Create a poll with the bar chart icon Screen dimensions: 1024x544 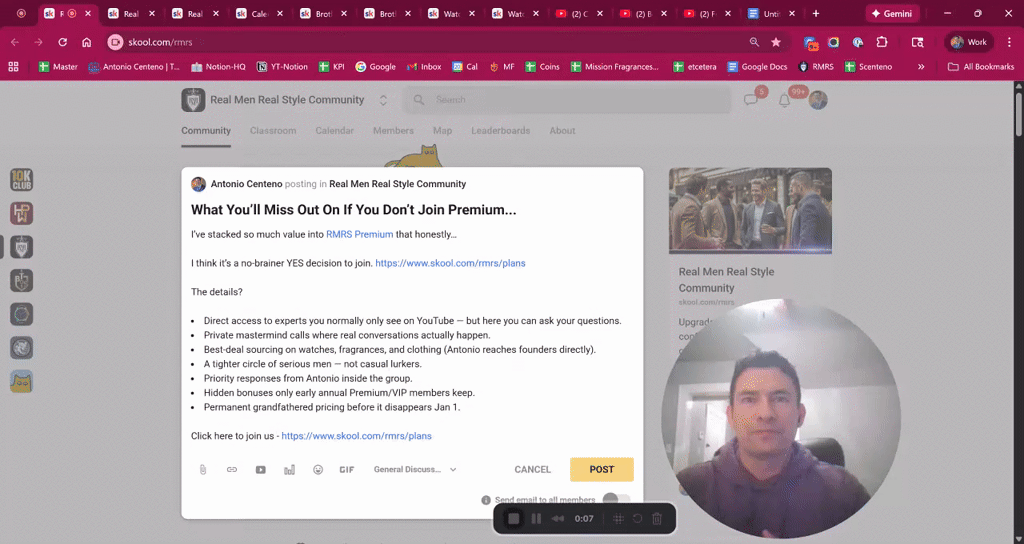tap(289, 470)
